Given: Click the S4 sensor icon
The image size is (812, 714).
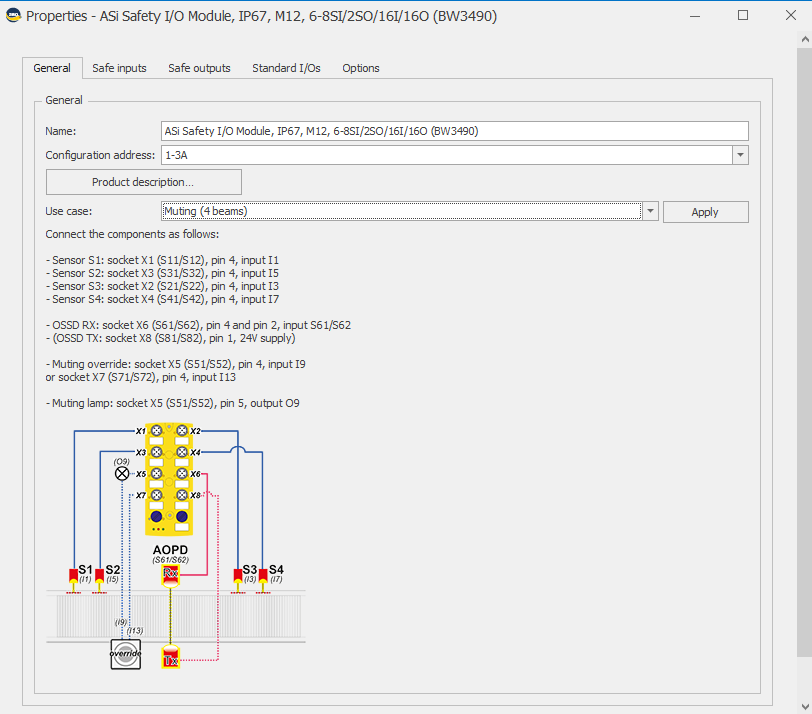Looking at the screenshot, I should pyautogui.click(x=263, y=576).
